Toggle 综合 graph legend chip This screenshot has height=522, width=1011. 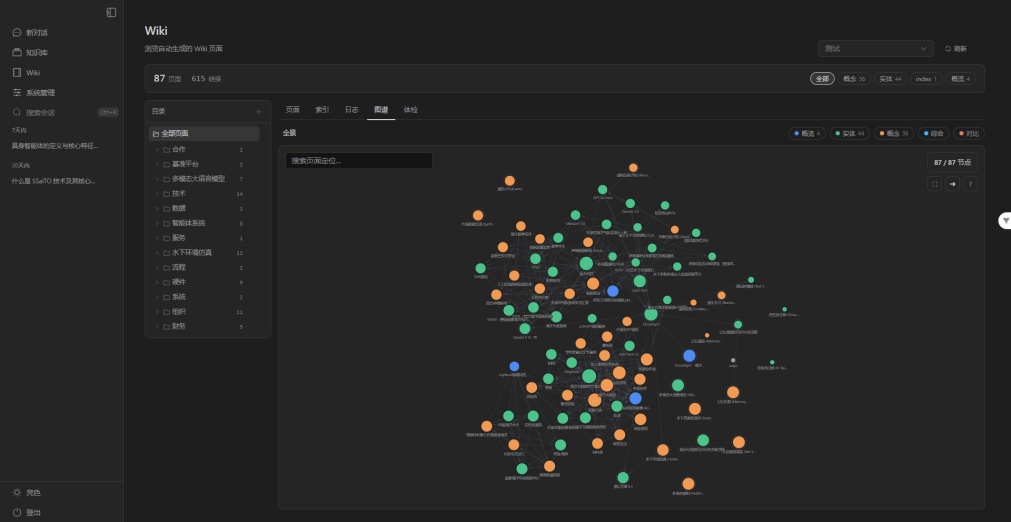934,133
